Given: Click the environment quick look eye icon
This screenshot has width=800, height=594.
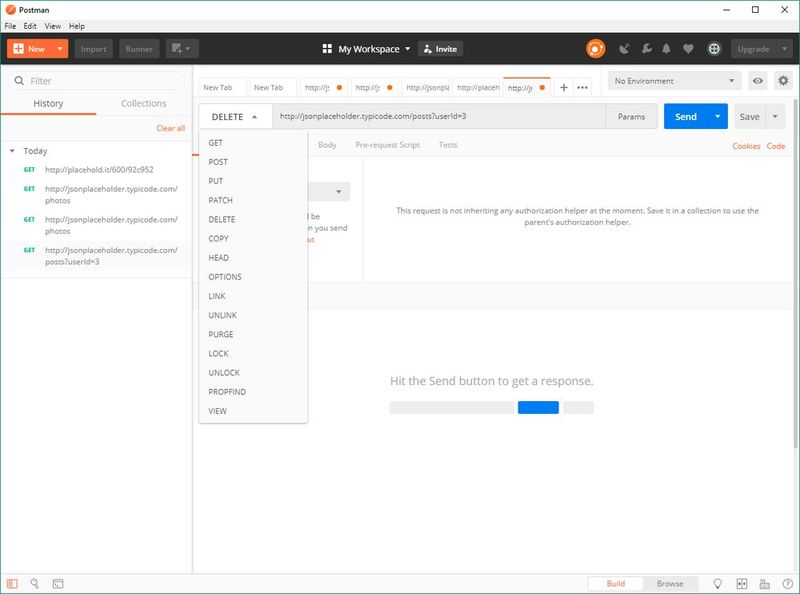Looking at the screenshot, I should pos(758,81).
